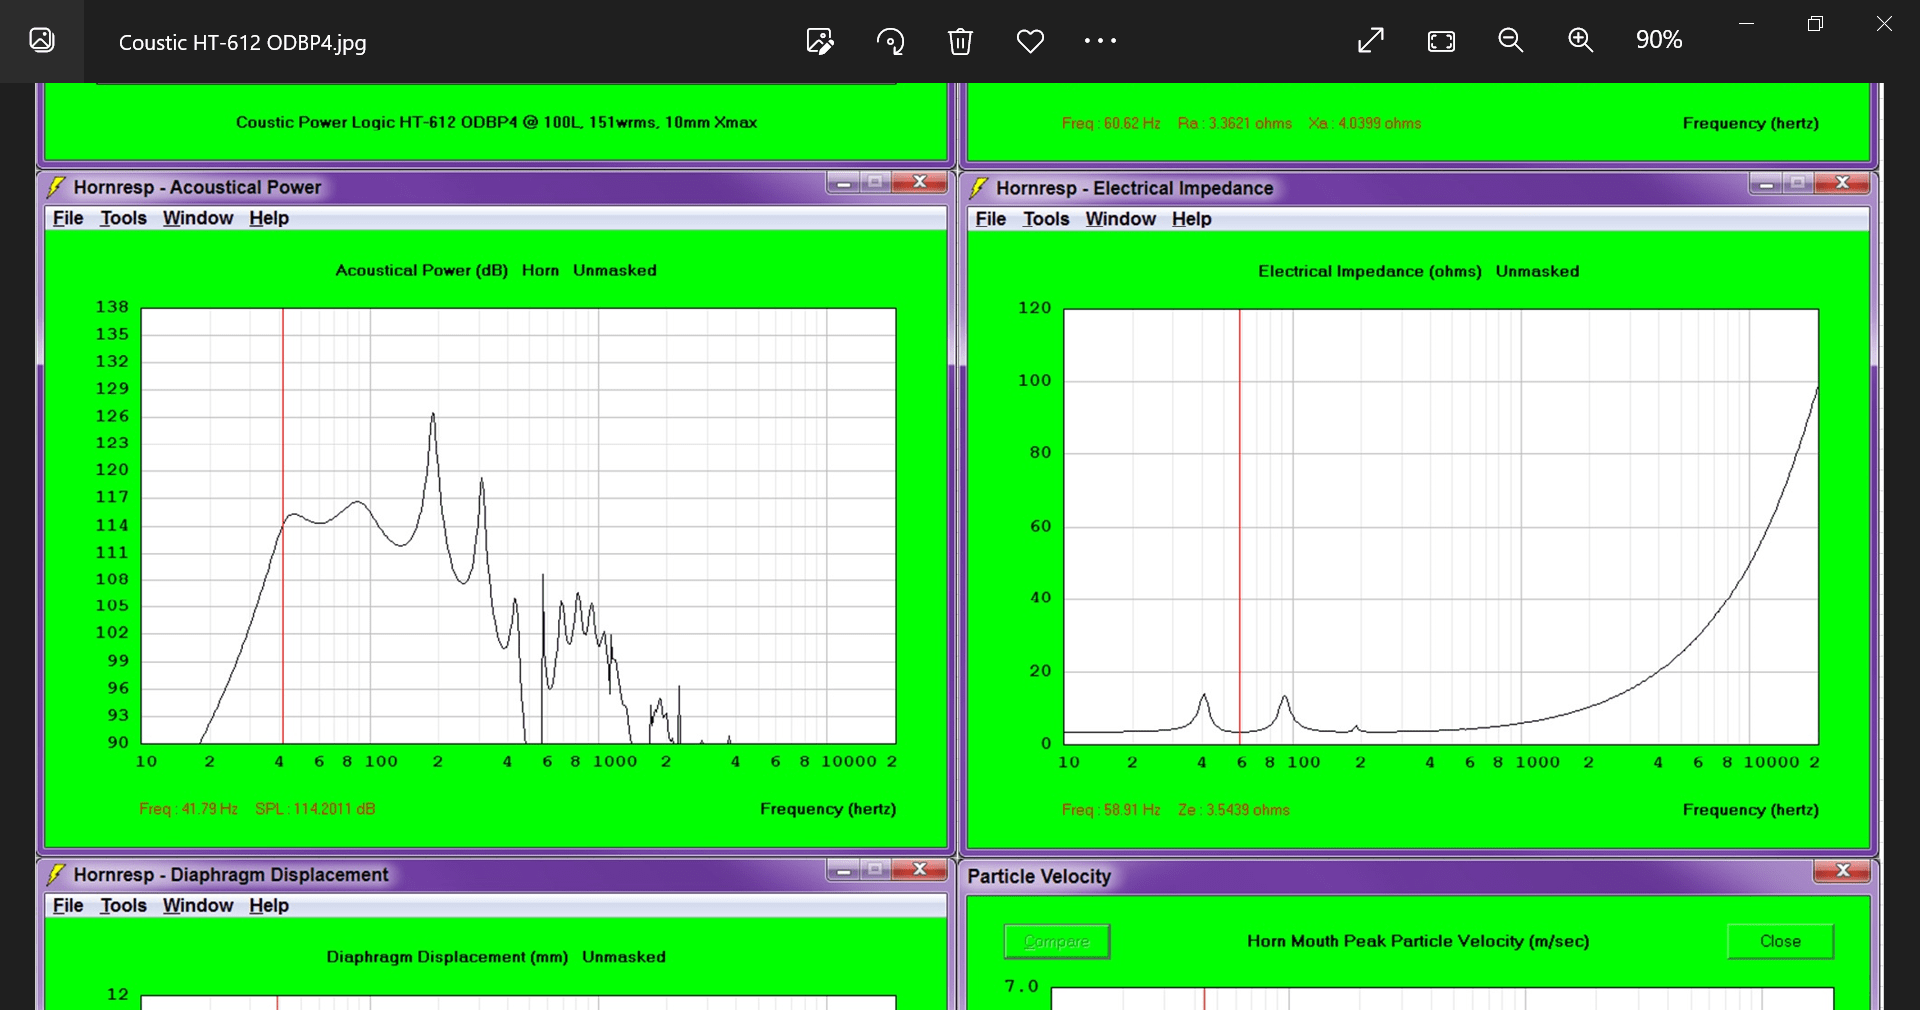Screen dimensions: 1920x1010
Task: Click the Acoustical Power (dB) chart heading
Action: (422, 270)
